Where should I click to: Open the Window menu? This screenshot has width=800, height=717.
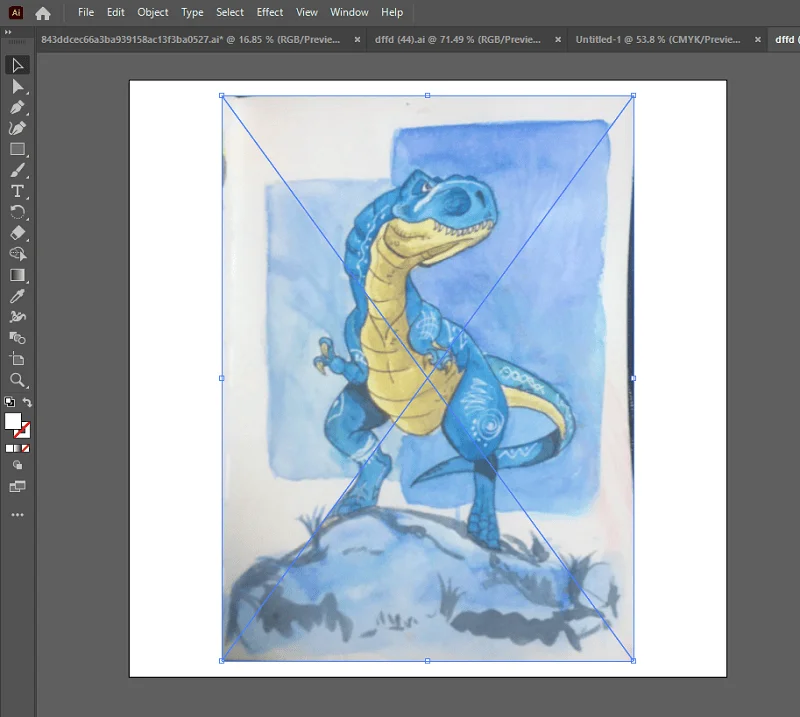click(x=349, y=12)
